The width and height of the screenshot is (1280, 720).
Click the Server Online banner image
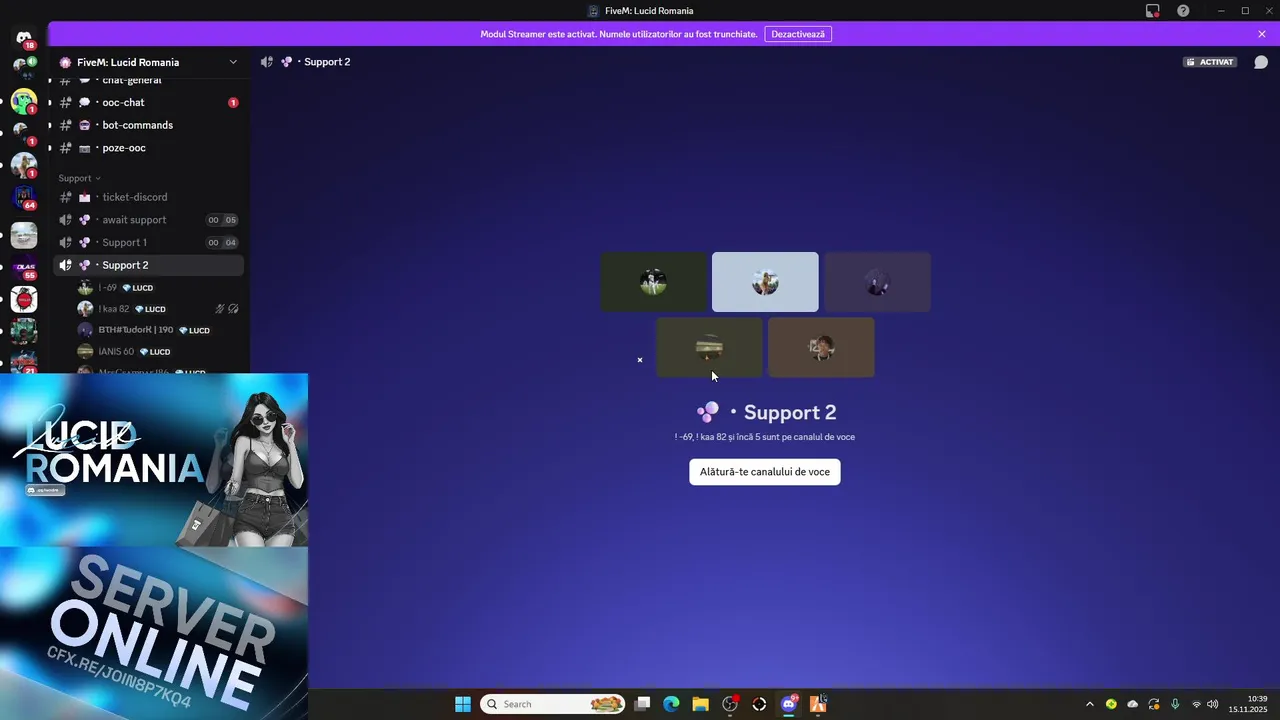[154, 633]
